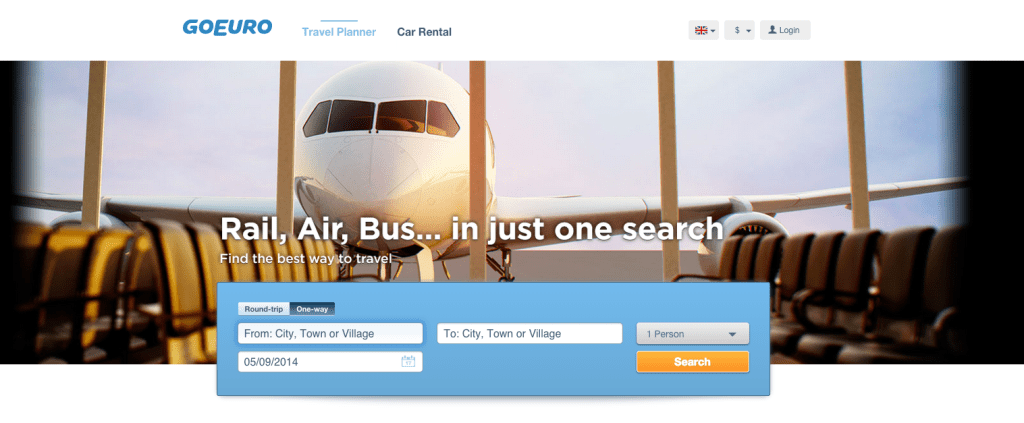
Task: Select the Round-trip option
Action: tap(264, 308)
